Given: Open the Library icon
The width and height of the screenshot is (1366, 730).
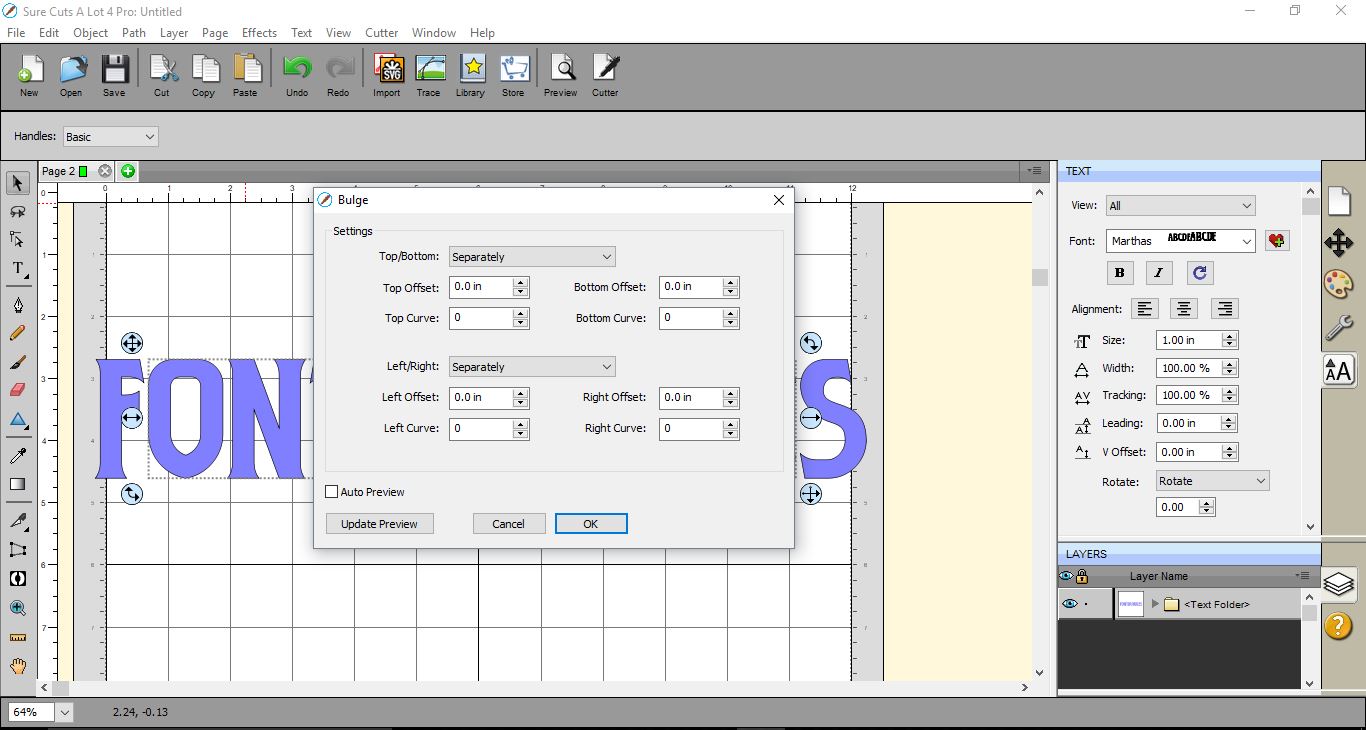Looking at the screenshot, I should tap(471, 75).
